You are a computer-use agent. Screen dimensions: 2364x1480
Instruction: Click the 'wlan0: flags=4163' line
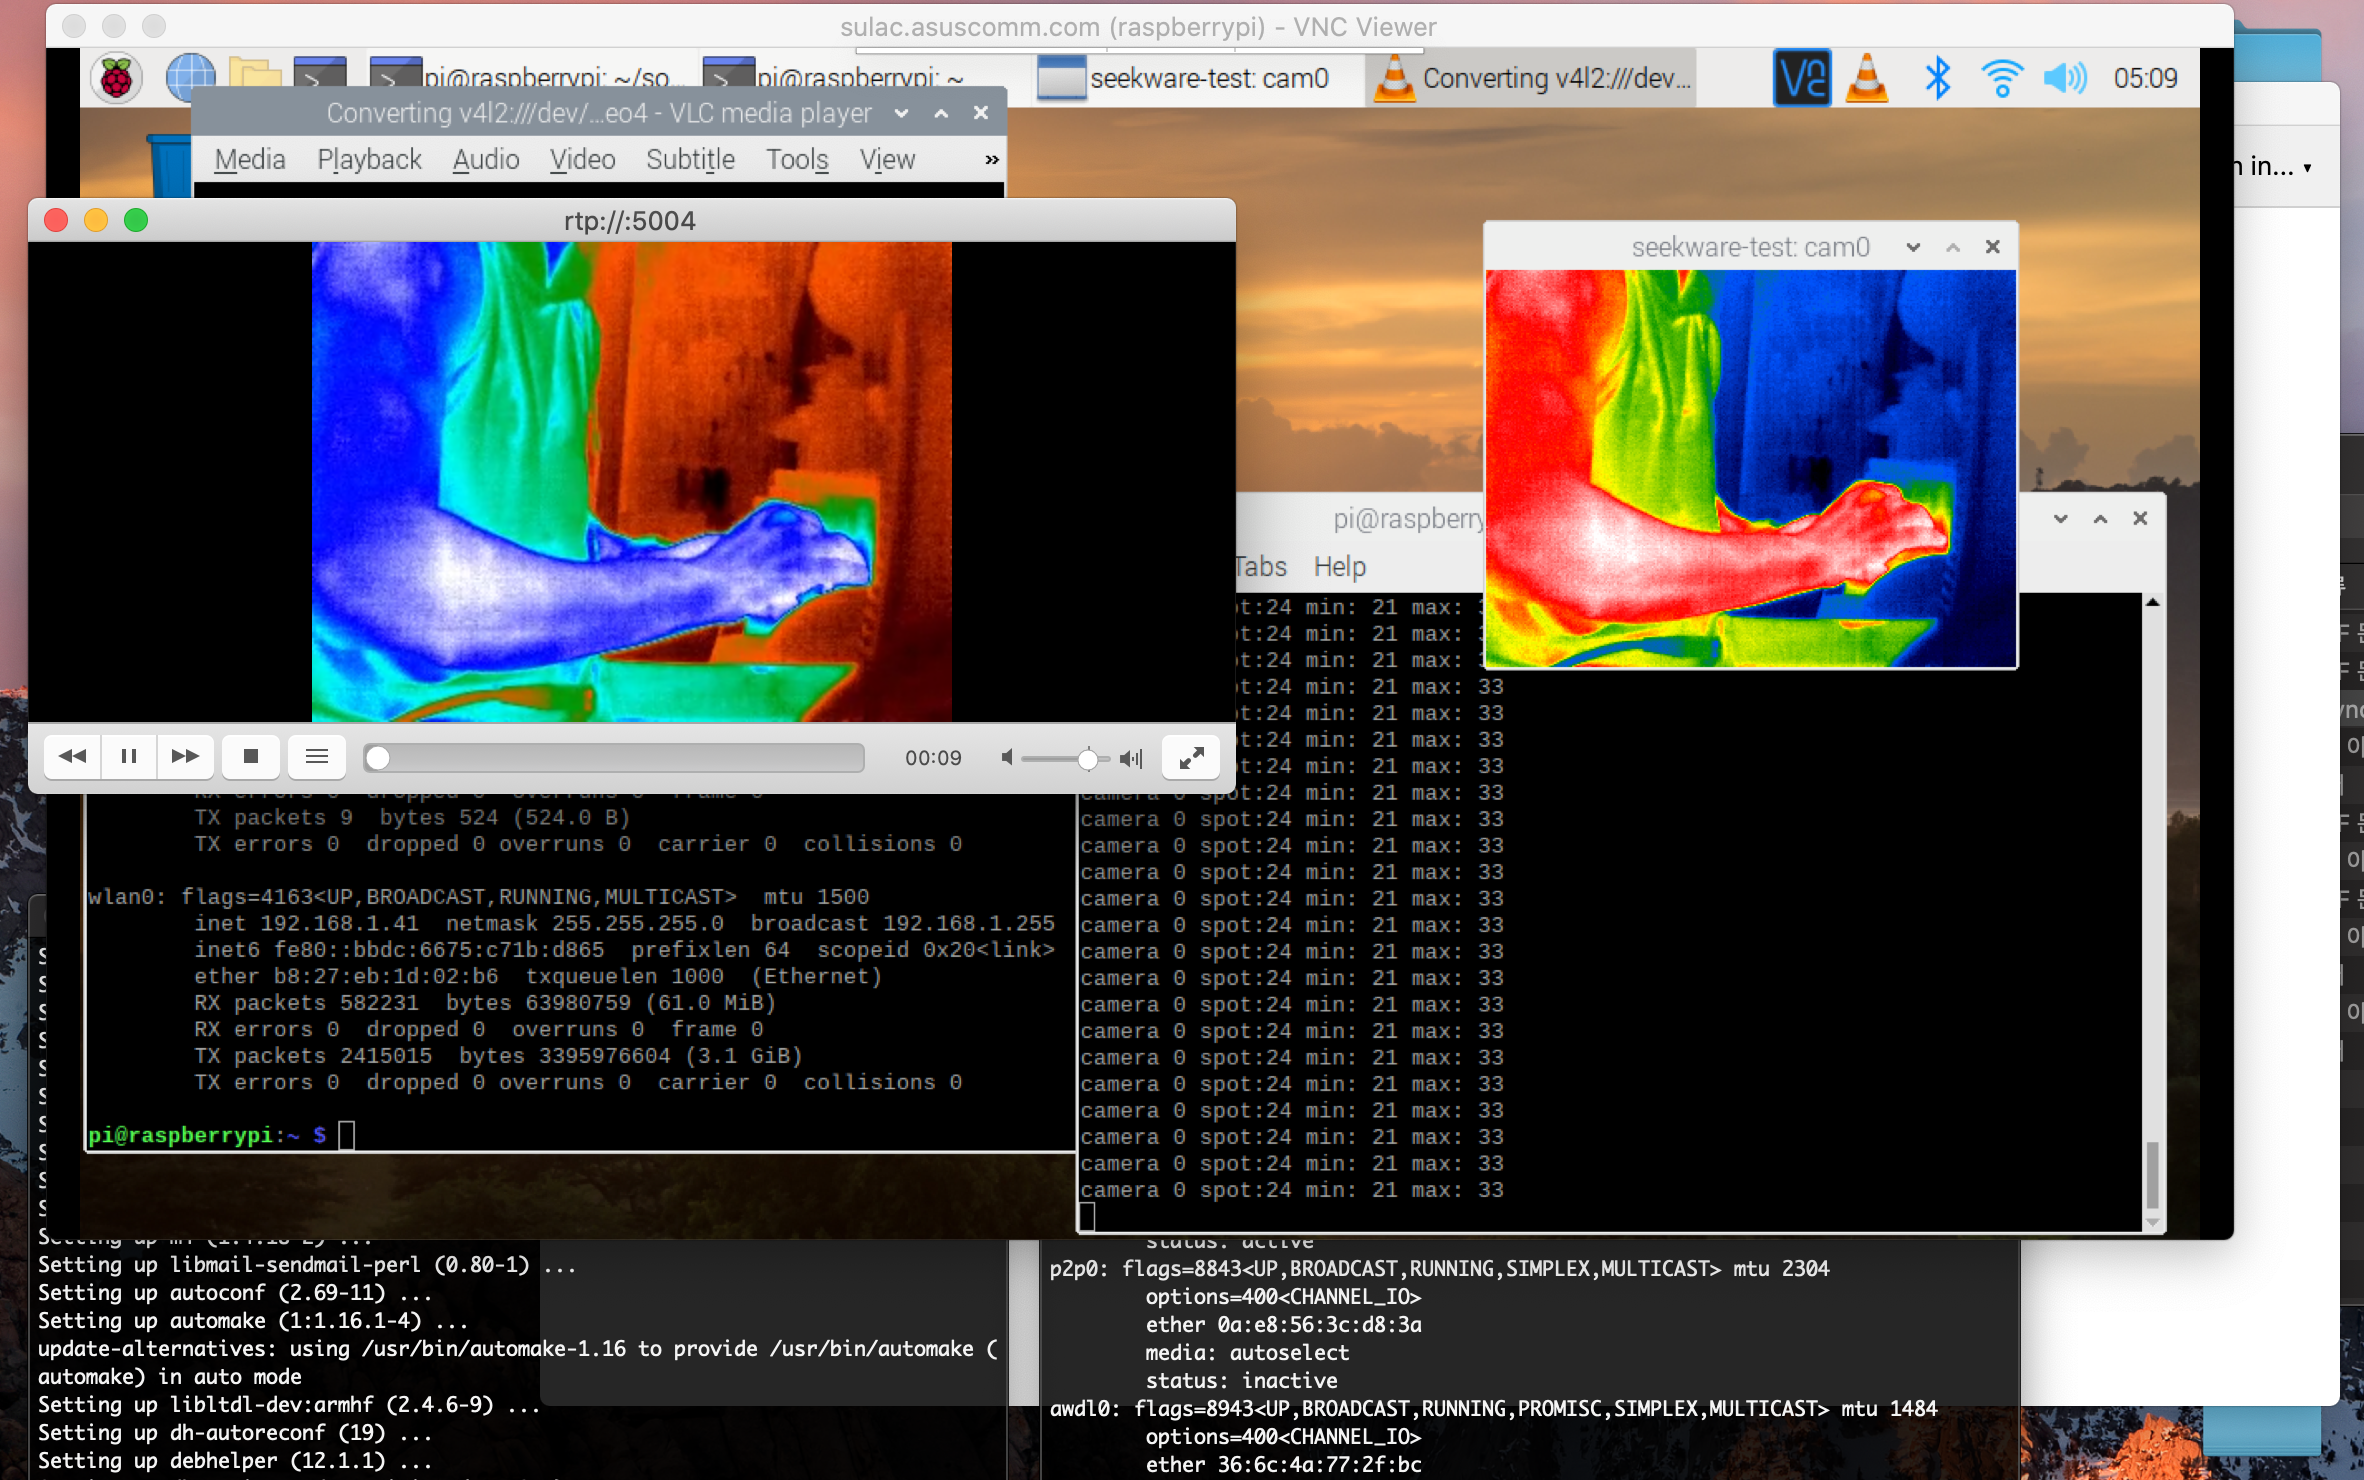point(478,897)
